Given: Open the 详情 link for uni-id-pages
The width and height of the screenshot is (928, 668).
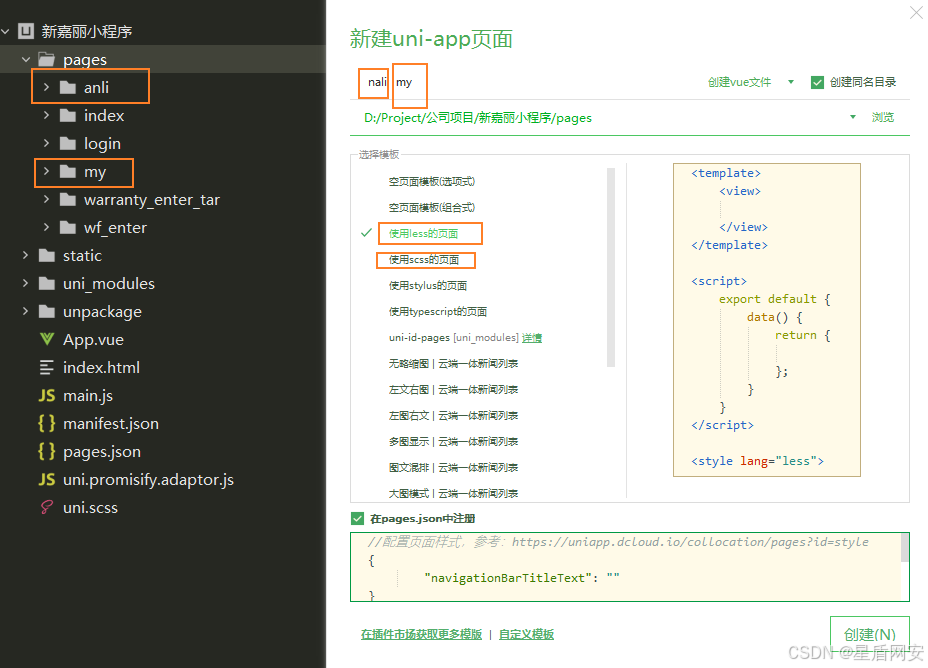Looking at the screenshot, I should pos(531,338).
